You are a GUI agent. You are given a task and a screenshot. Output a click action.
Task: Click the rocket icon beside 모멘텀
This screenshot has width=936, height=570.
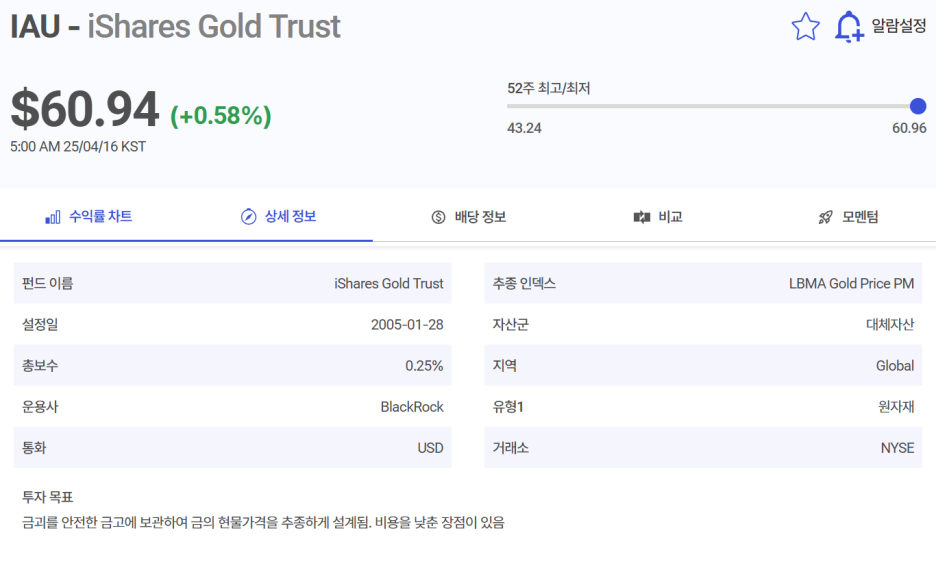(x=826, y=217)
